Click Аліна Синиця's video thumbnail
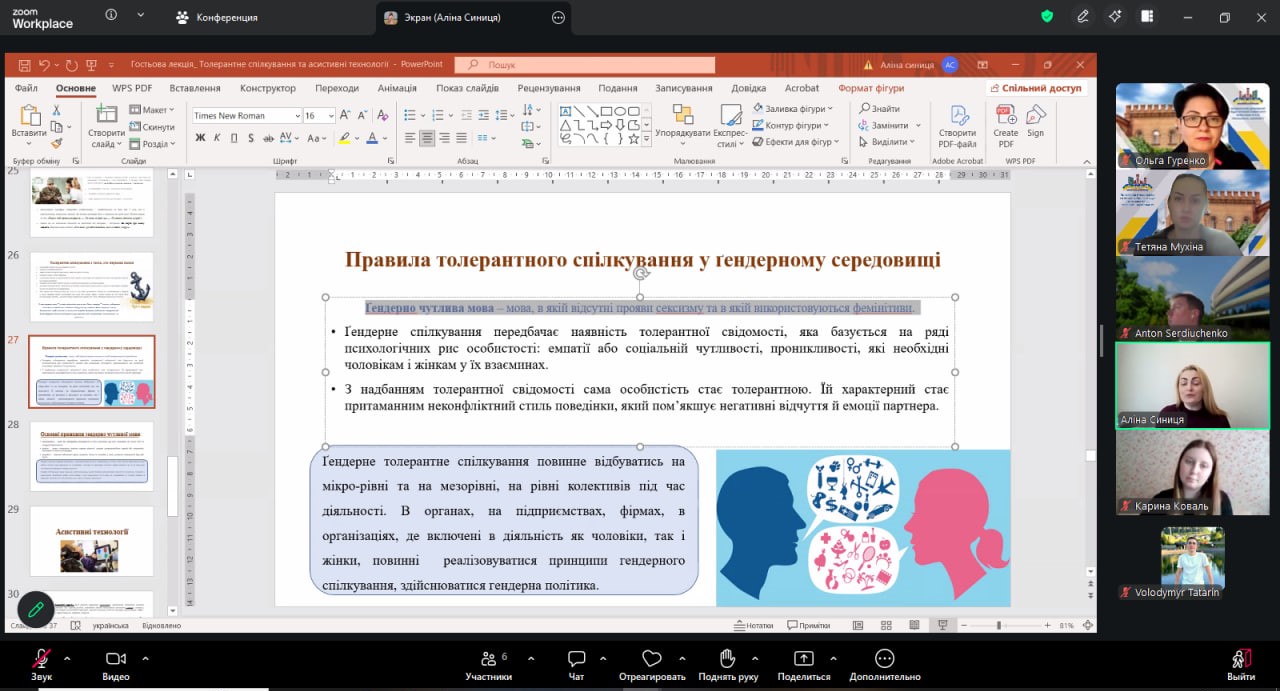Image resolution: width=1280 pixels, height=691 pixels. point(1192,385)
